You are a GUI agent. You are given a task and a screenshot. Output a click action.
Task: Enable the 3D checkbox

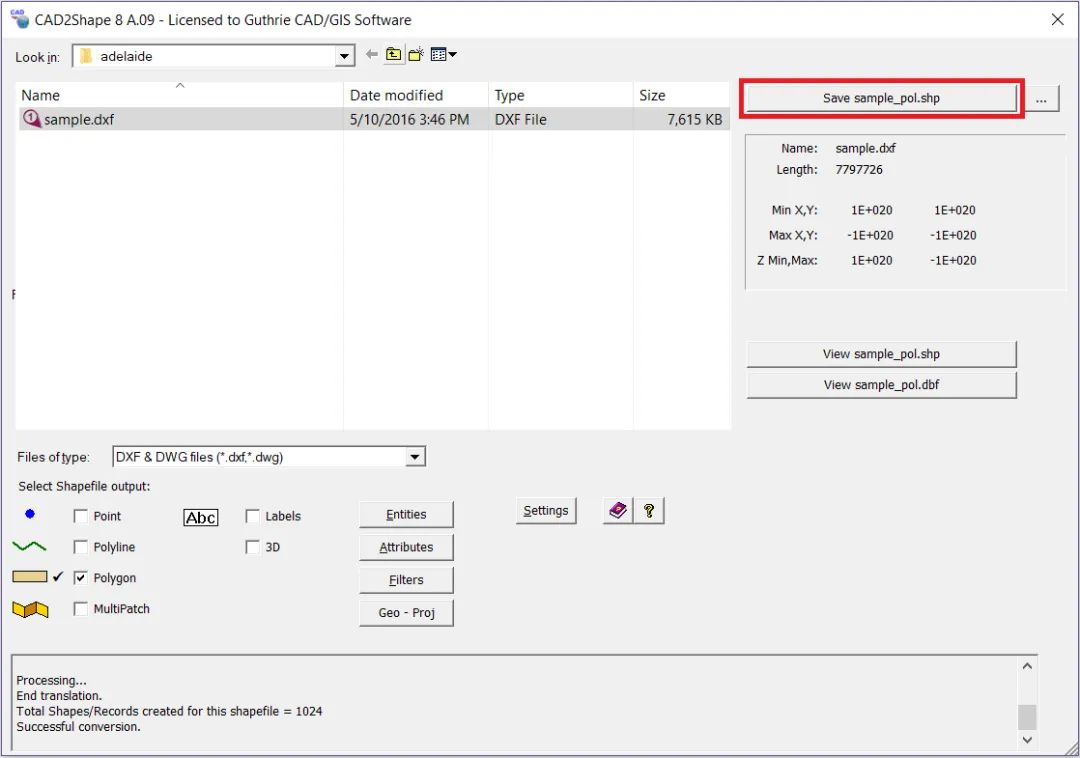pyautogui.click(x=253, y=547)
